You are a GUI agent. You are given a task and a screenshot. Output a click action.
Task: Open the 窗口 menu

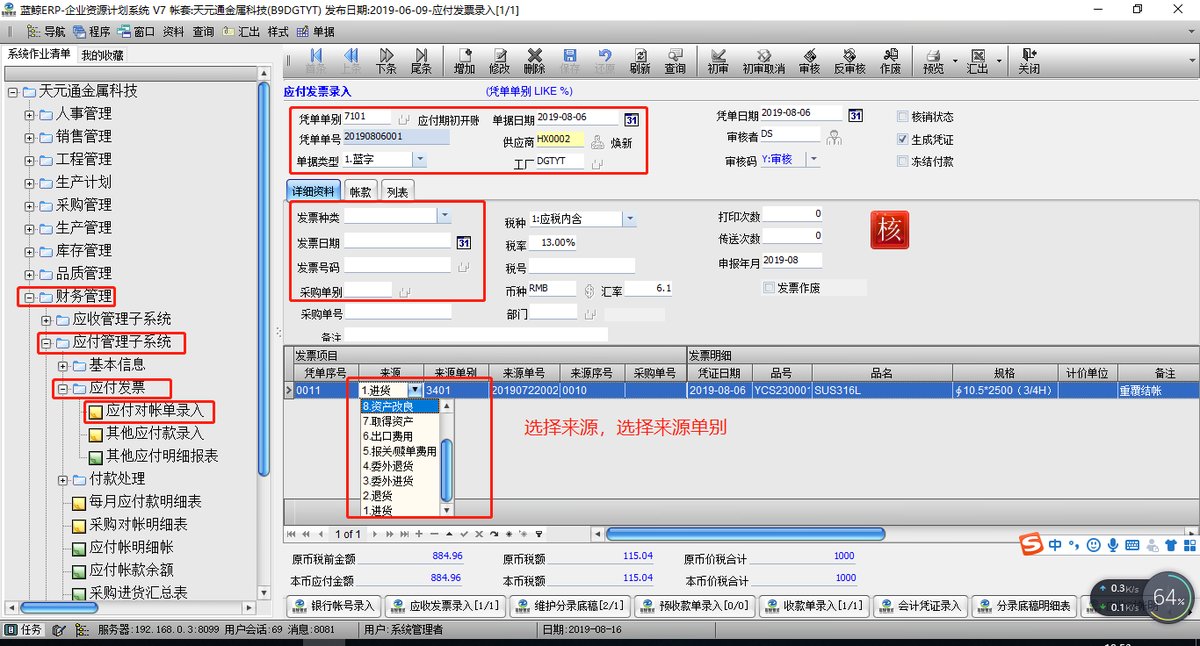135,31
